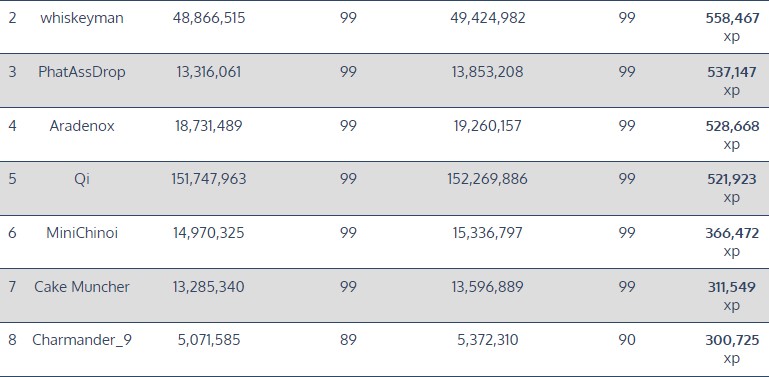Select the PhatAssDrop username
Screen dimensions: 769x377
(x=82, y=72)
